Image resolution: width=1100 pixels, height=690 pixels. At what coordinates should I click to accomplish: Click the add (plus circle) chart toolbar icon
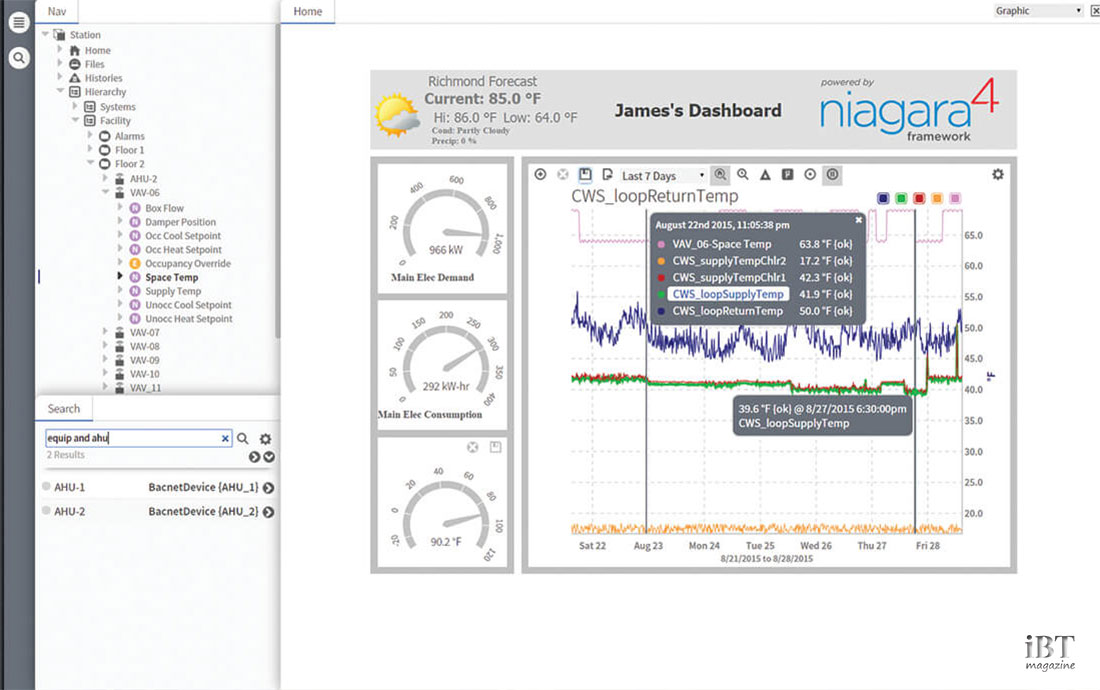(540, 174)
